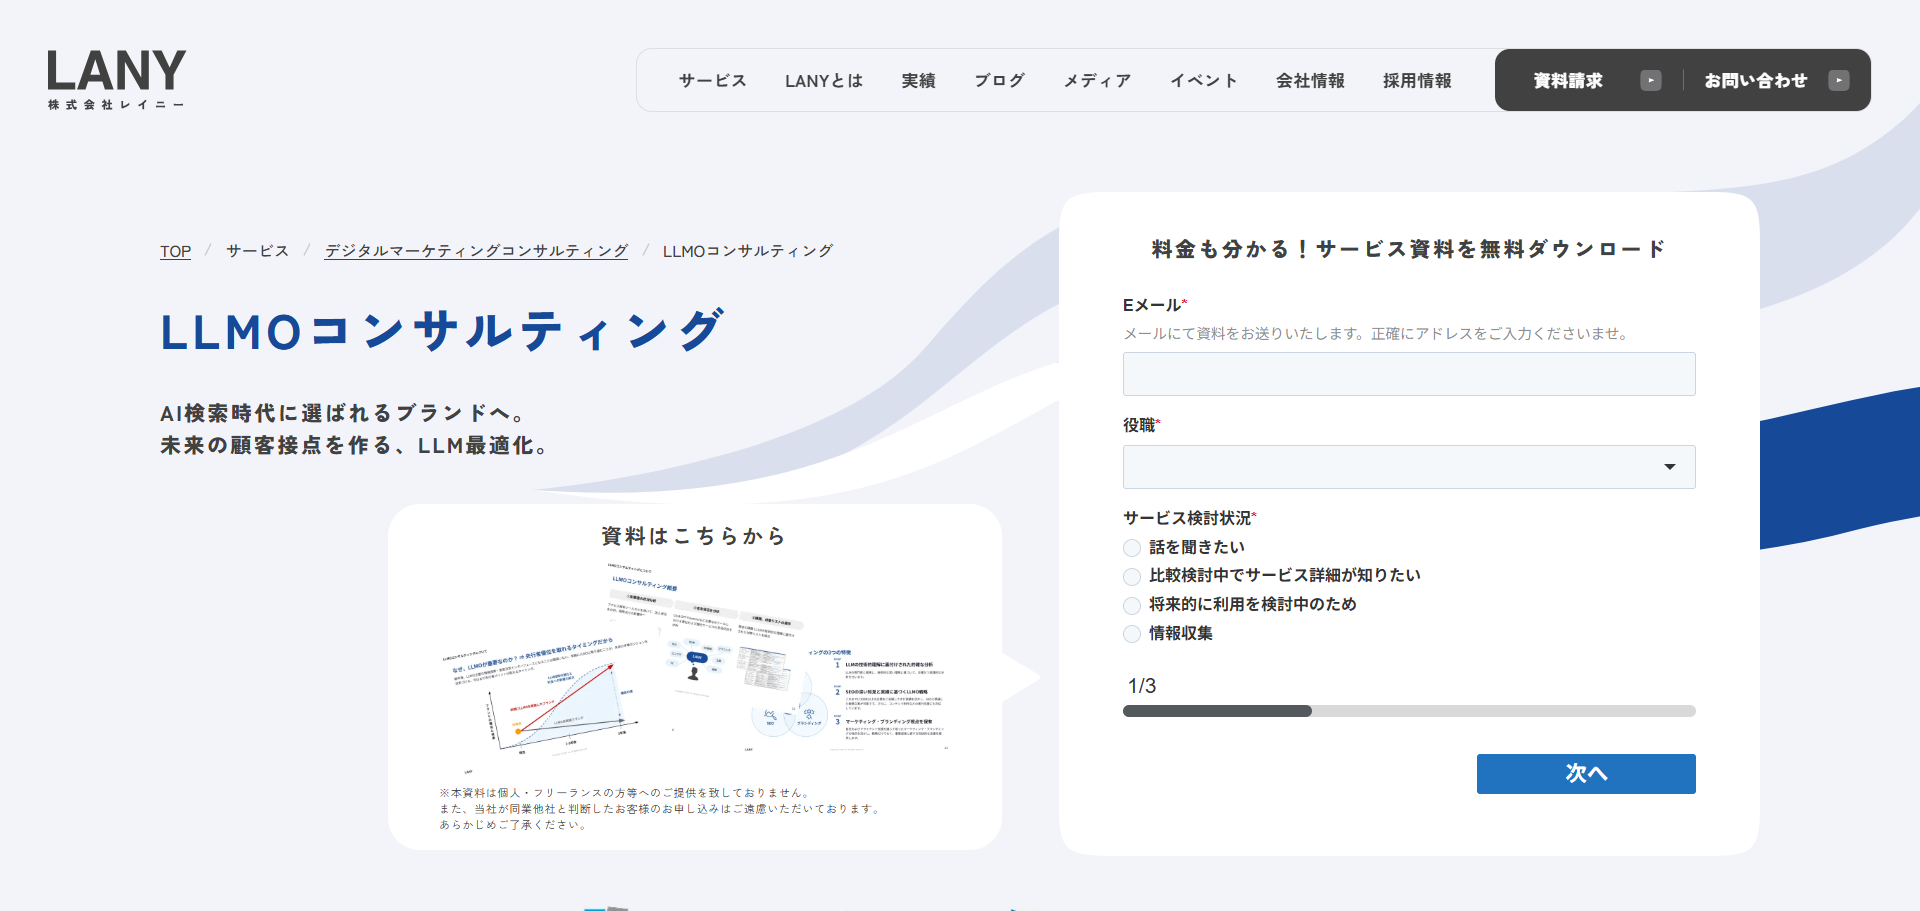Navigate to the ブログ section
The width and height of the screenshot is (1920, 911).
999,80
